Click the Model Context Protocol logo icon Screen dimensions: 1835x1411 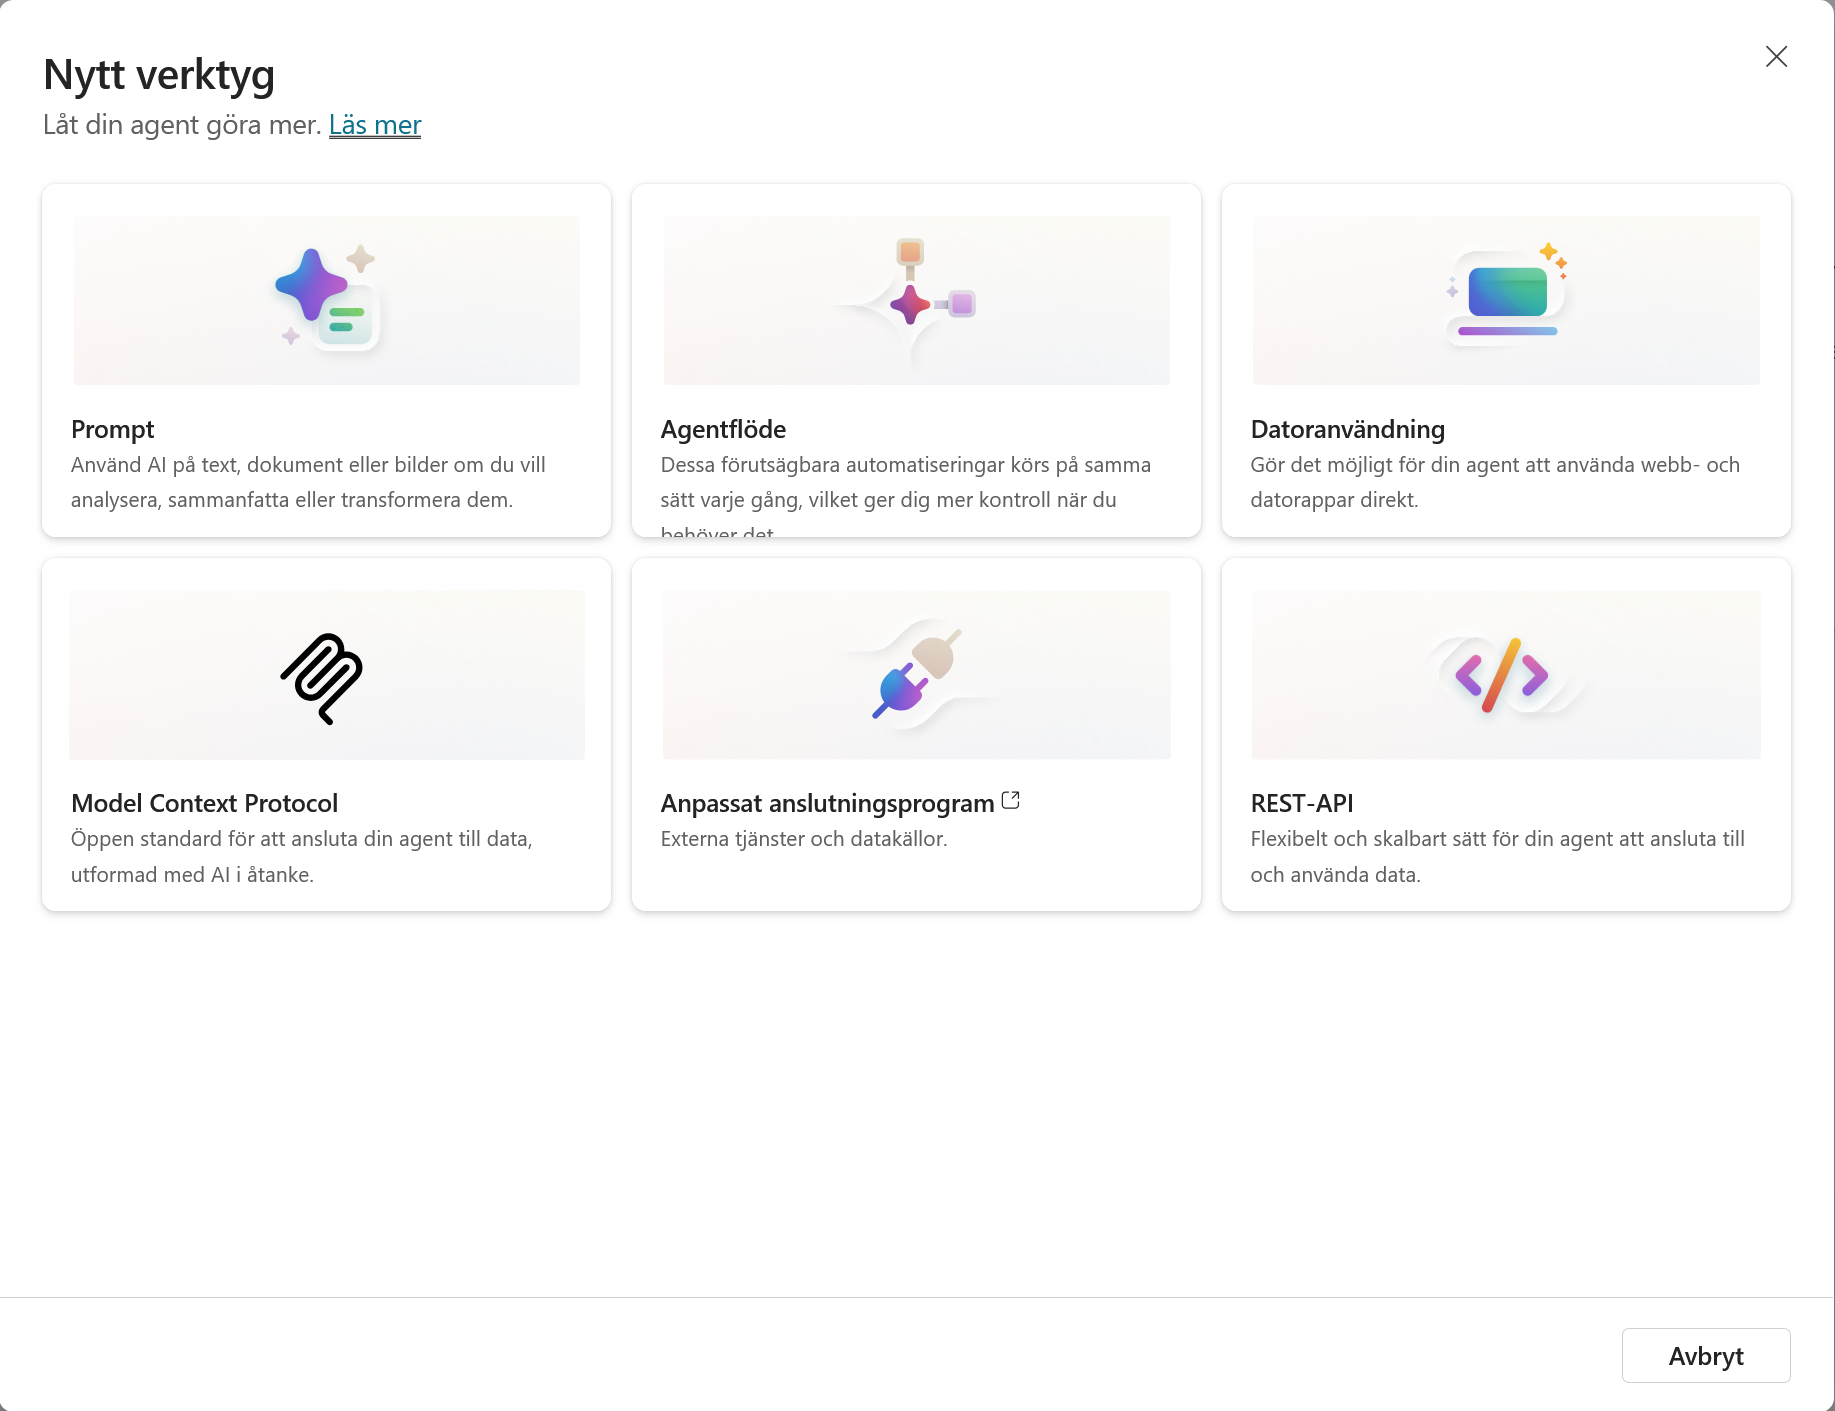pyautogui.click(x=322, y=678)
